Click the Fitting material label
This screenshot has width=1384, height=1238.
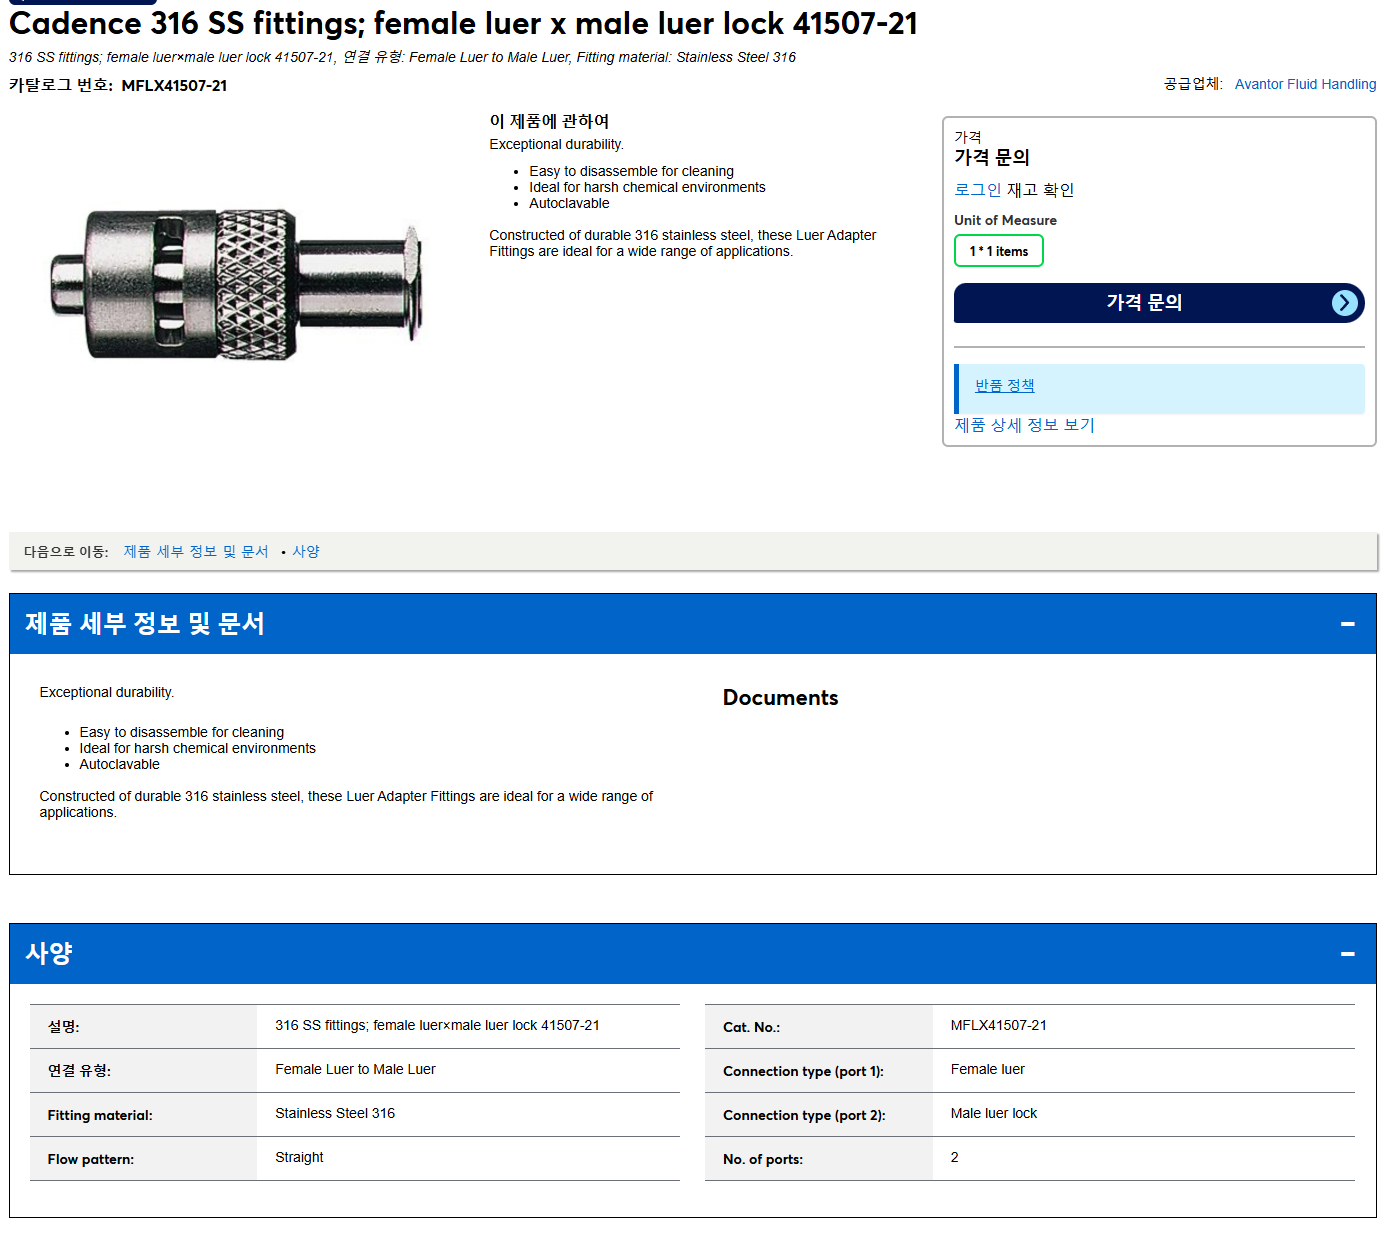(x=100, y=1116)
